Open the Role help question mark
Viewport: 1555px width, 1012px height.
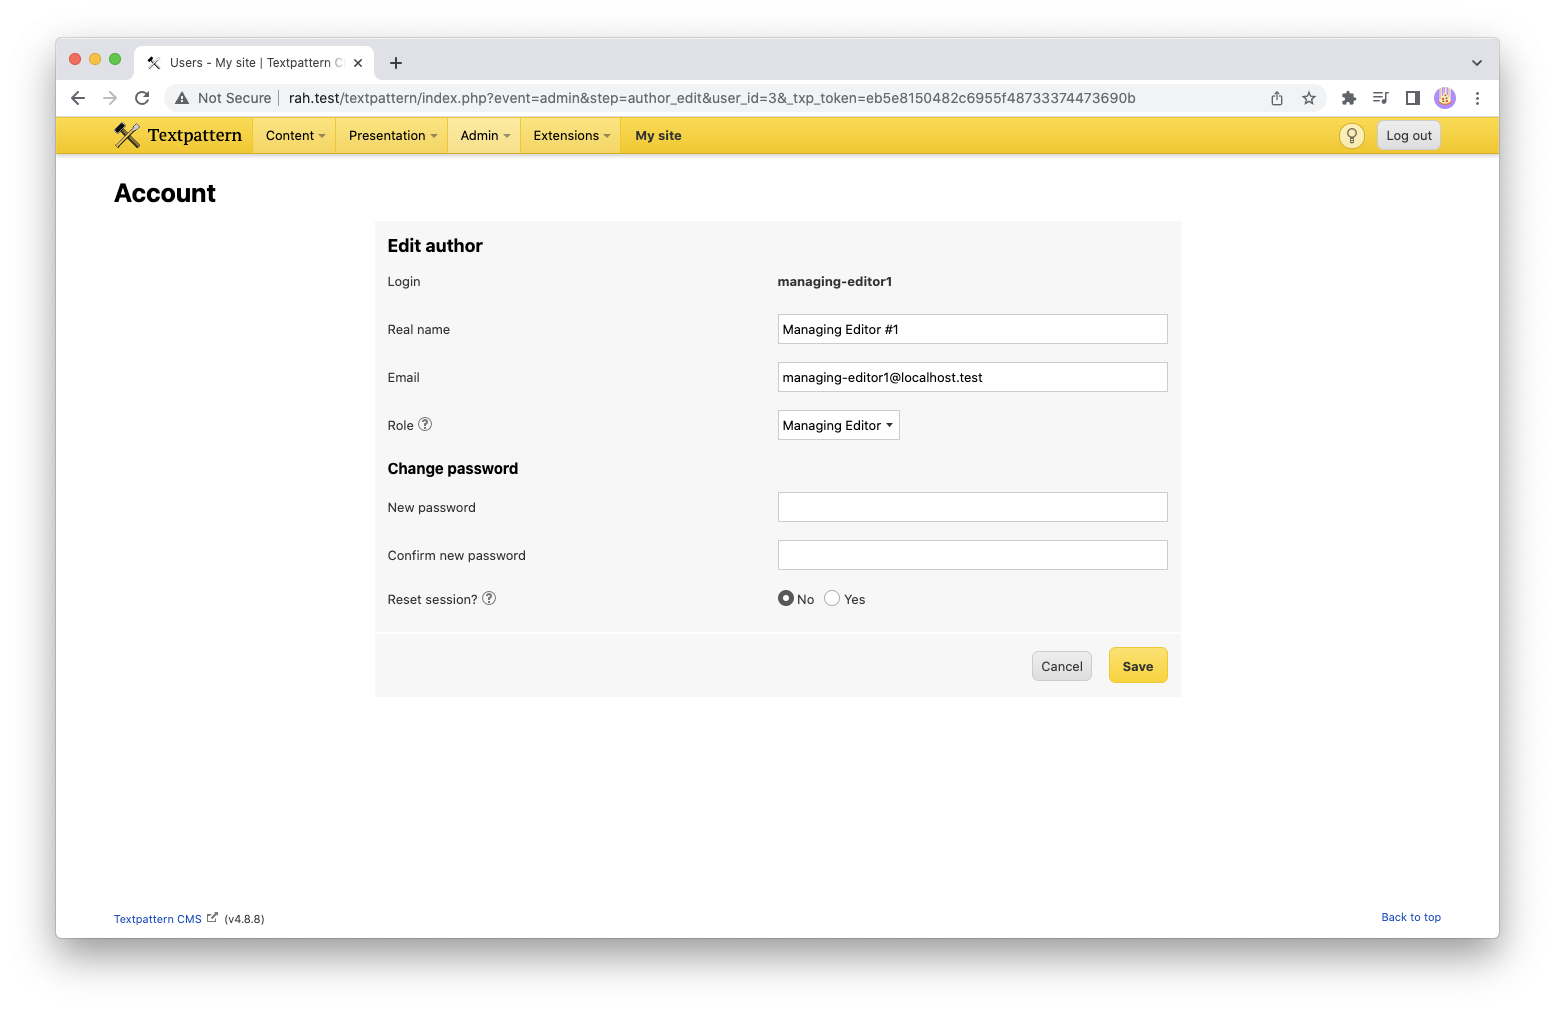pos(425,424)
